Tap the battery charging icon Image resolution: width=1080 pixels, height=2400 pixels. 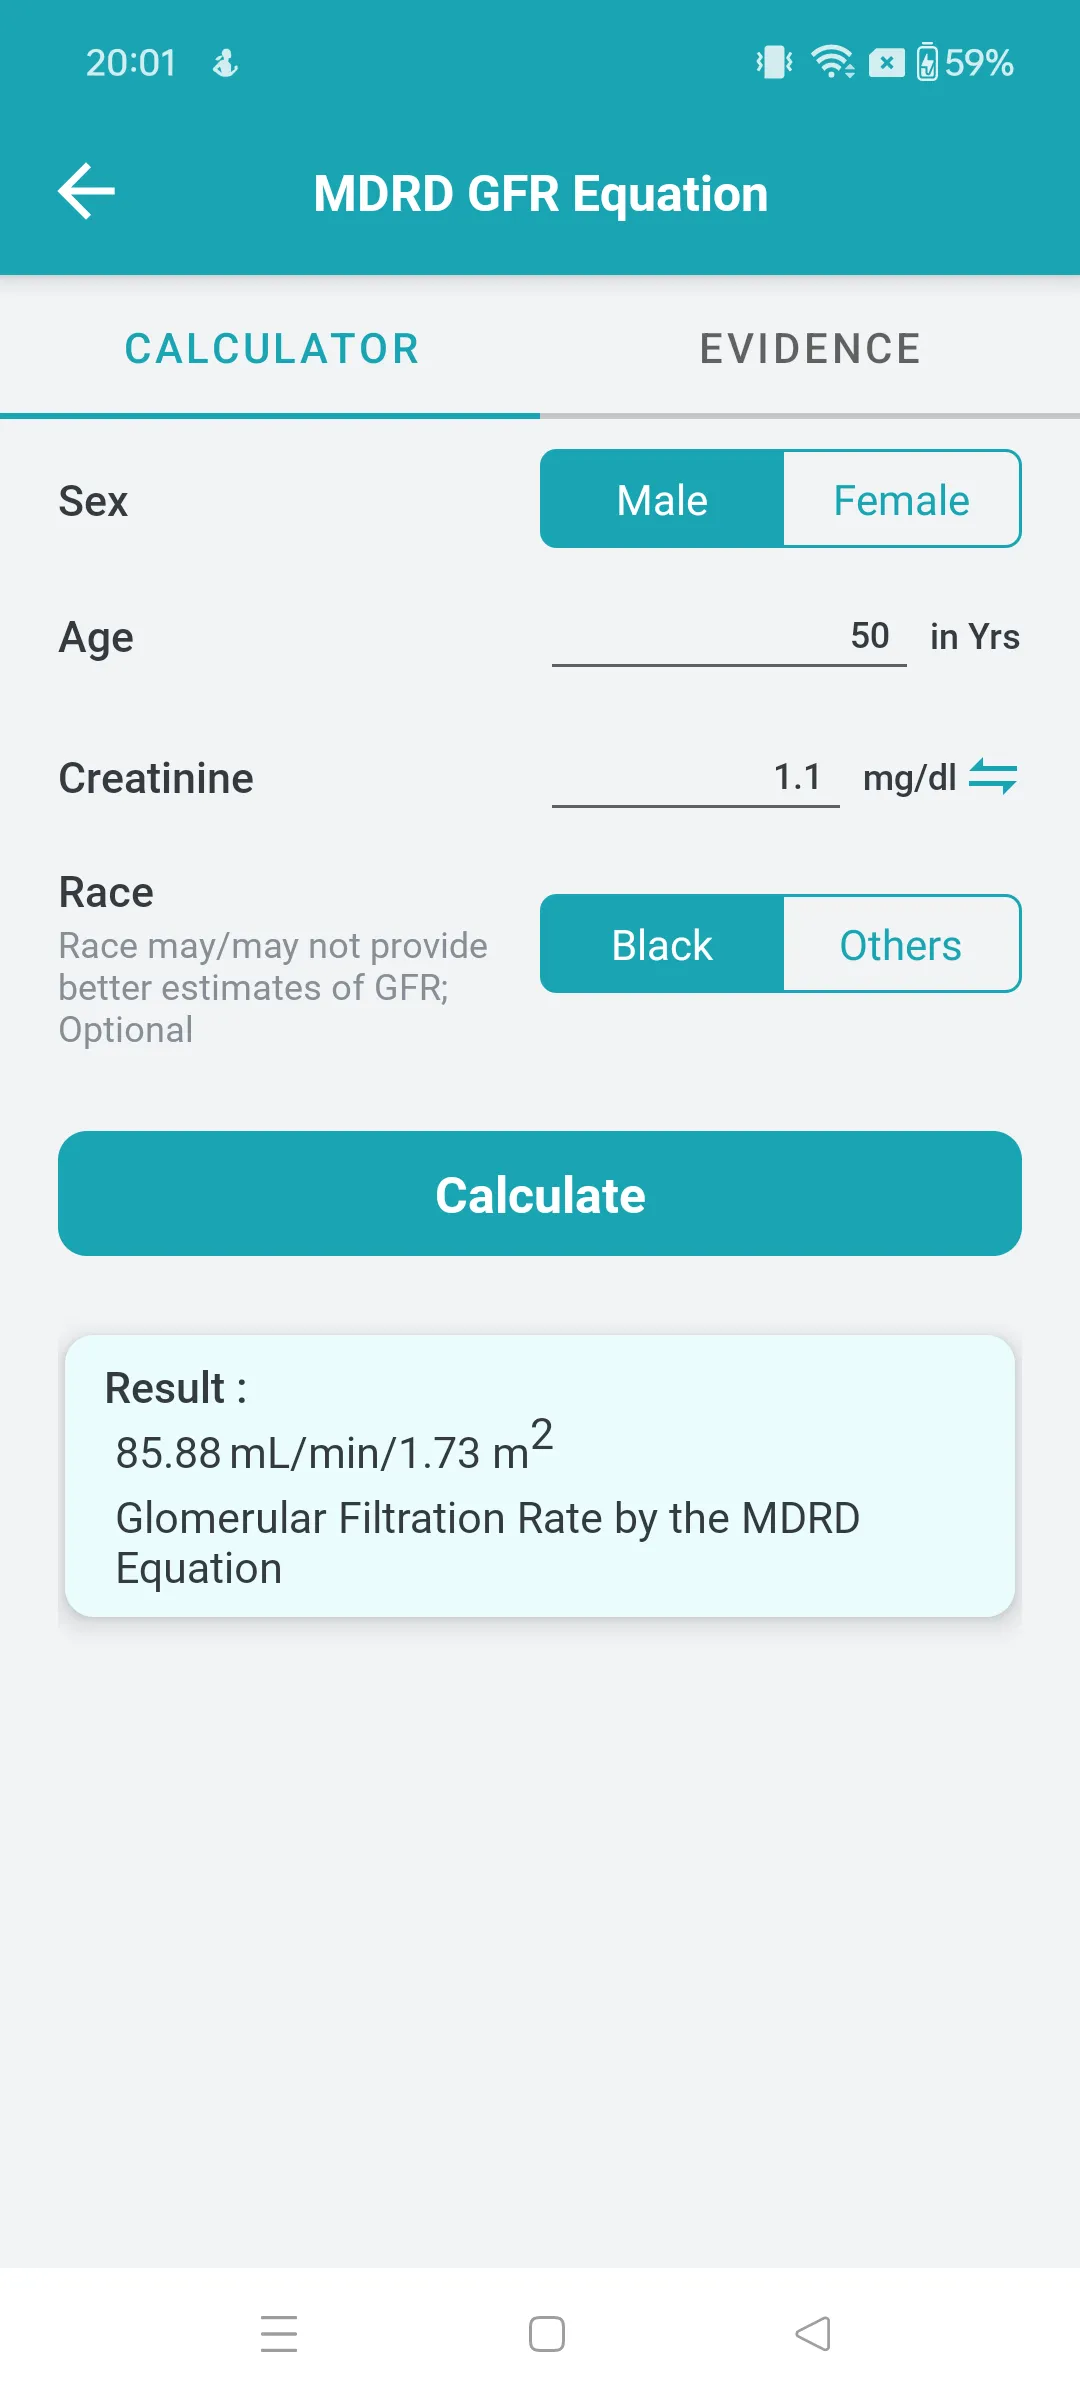click(x=927, y=62)
